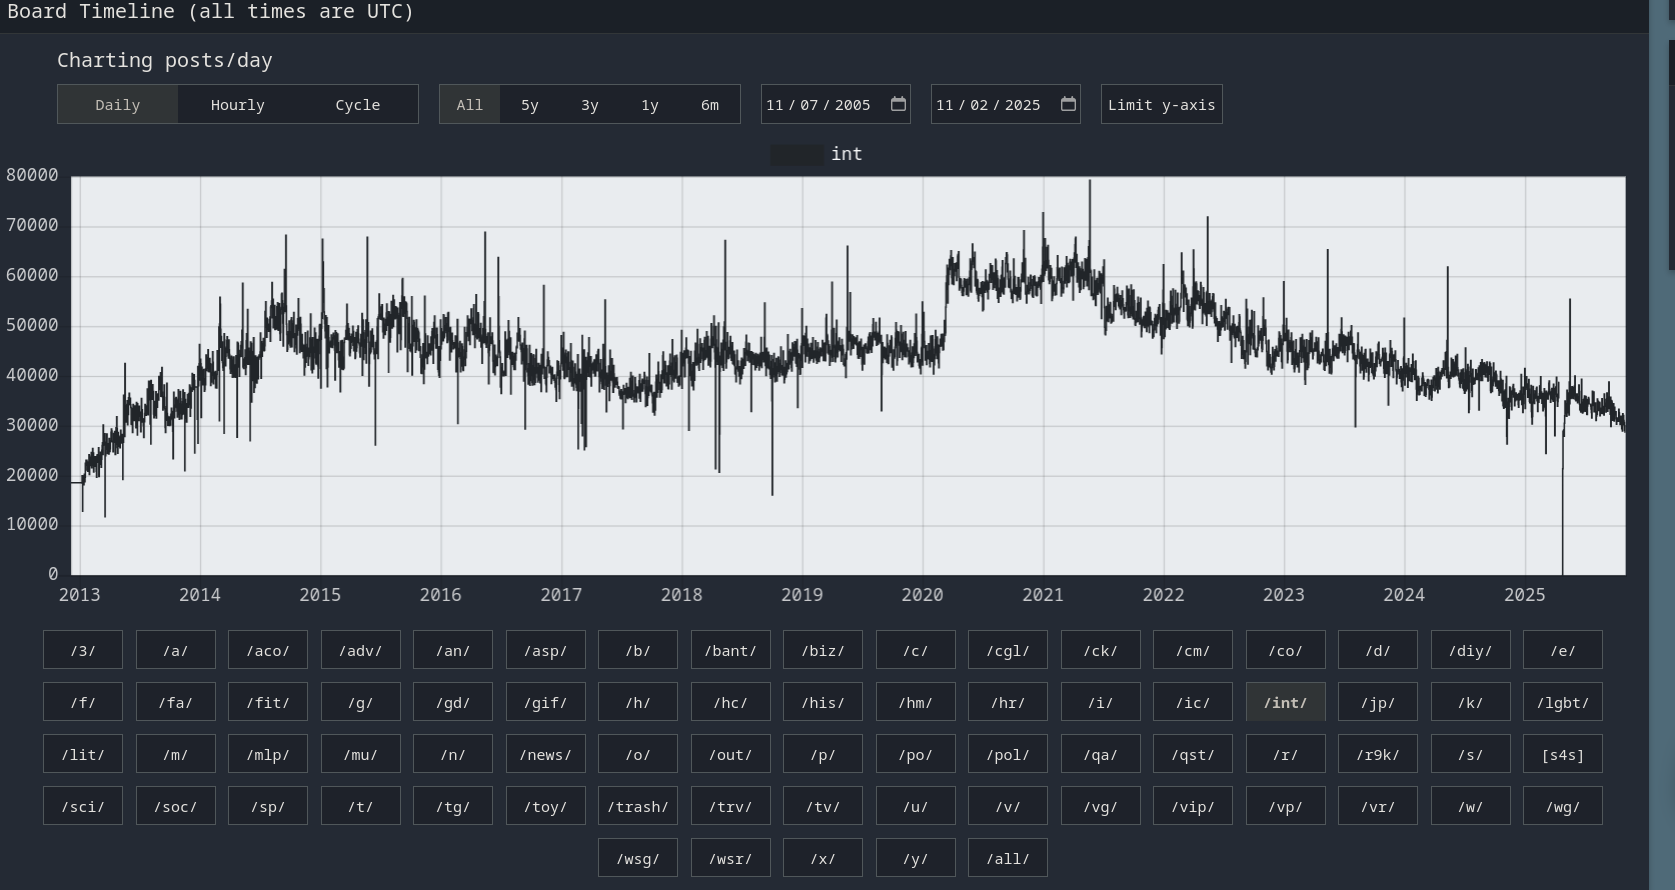Click the /an/ board button
The width and height of the screenshot is (1675, 890).
coord(453,650)
